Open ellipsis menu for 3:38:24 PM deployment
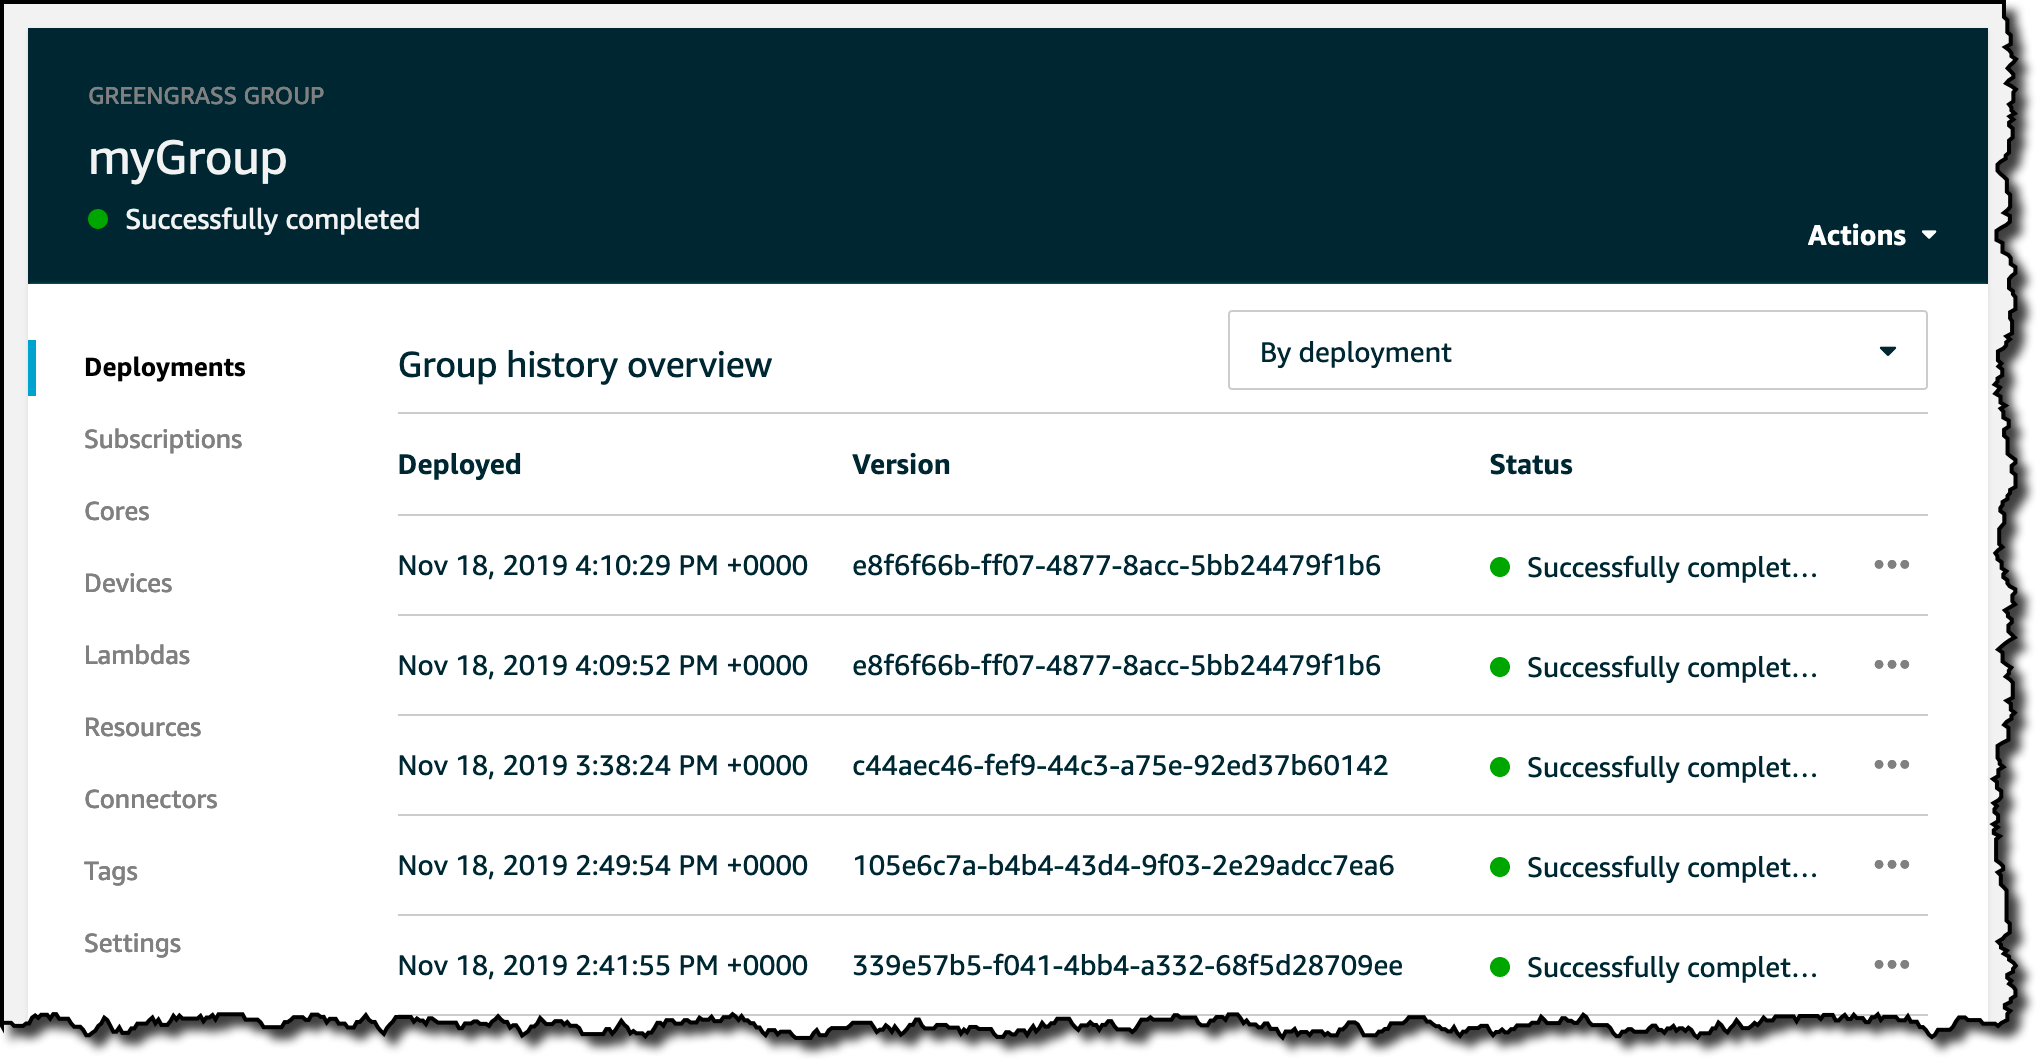This screenshot has width=2038, height=1060. (x=1891, y=765)
